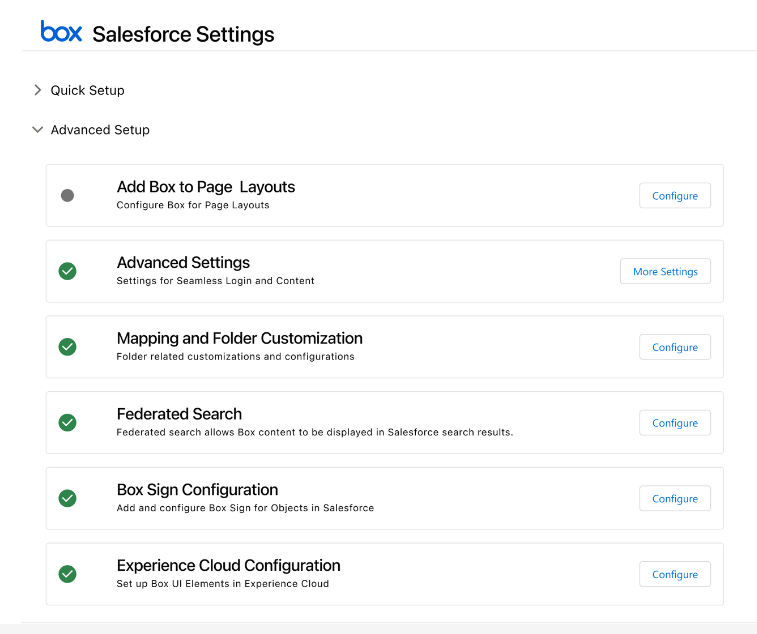The image size is (757, 634).
Task: Configure Box Sign Configuration
Action: 675,498
